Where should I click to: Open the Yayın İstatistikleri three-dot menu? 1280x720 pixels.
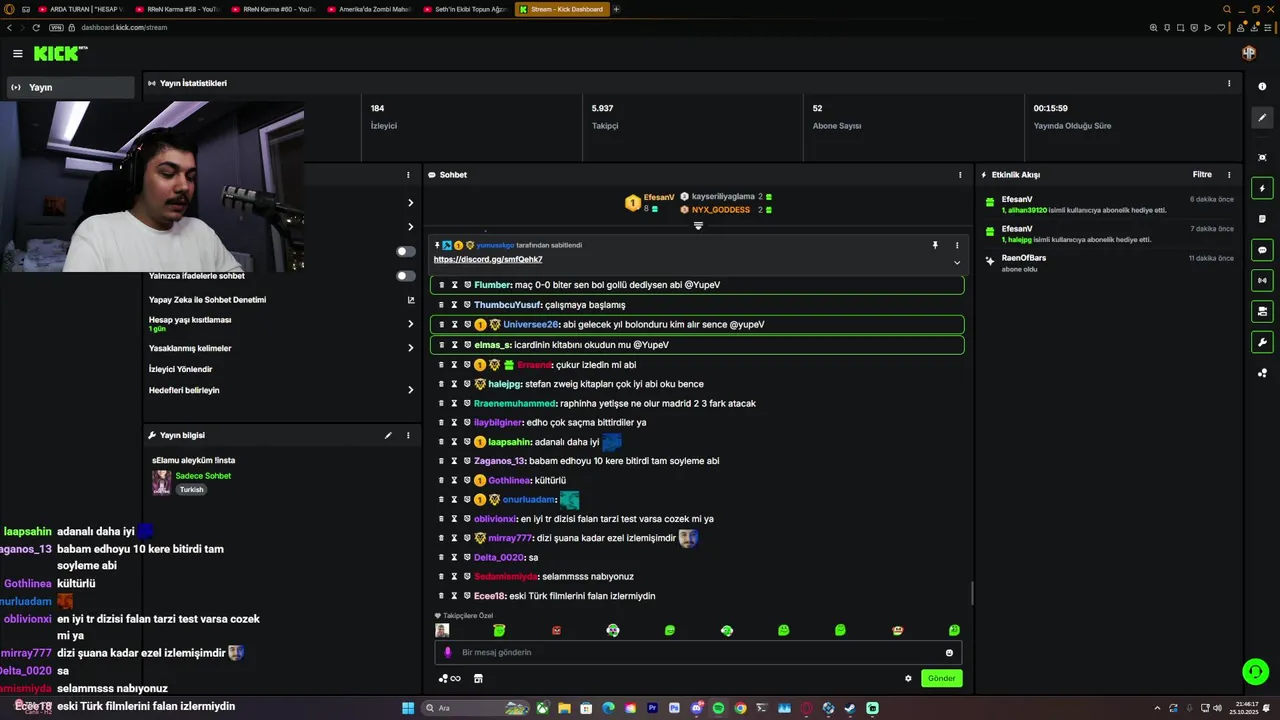(1229, 83)
